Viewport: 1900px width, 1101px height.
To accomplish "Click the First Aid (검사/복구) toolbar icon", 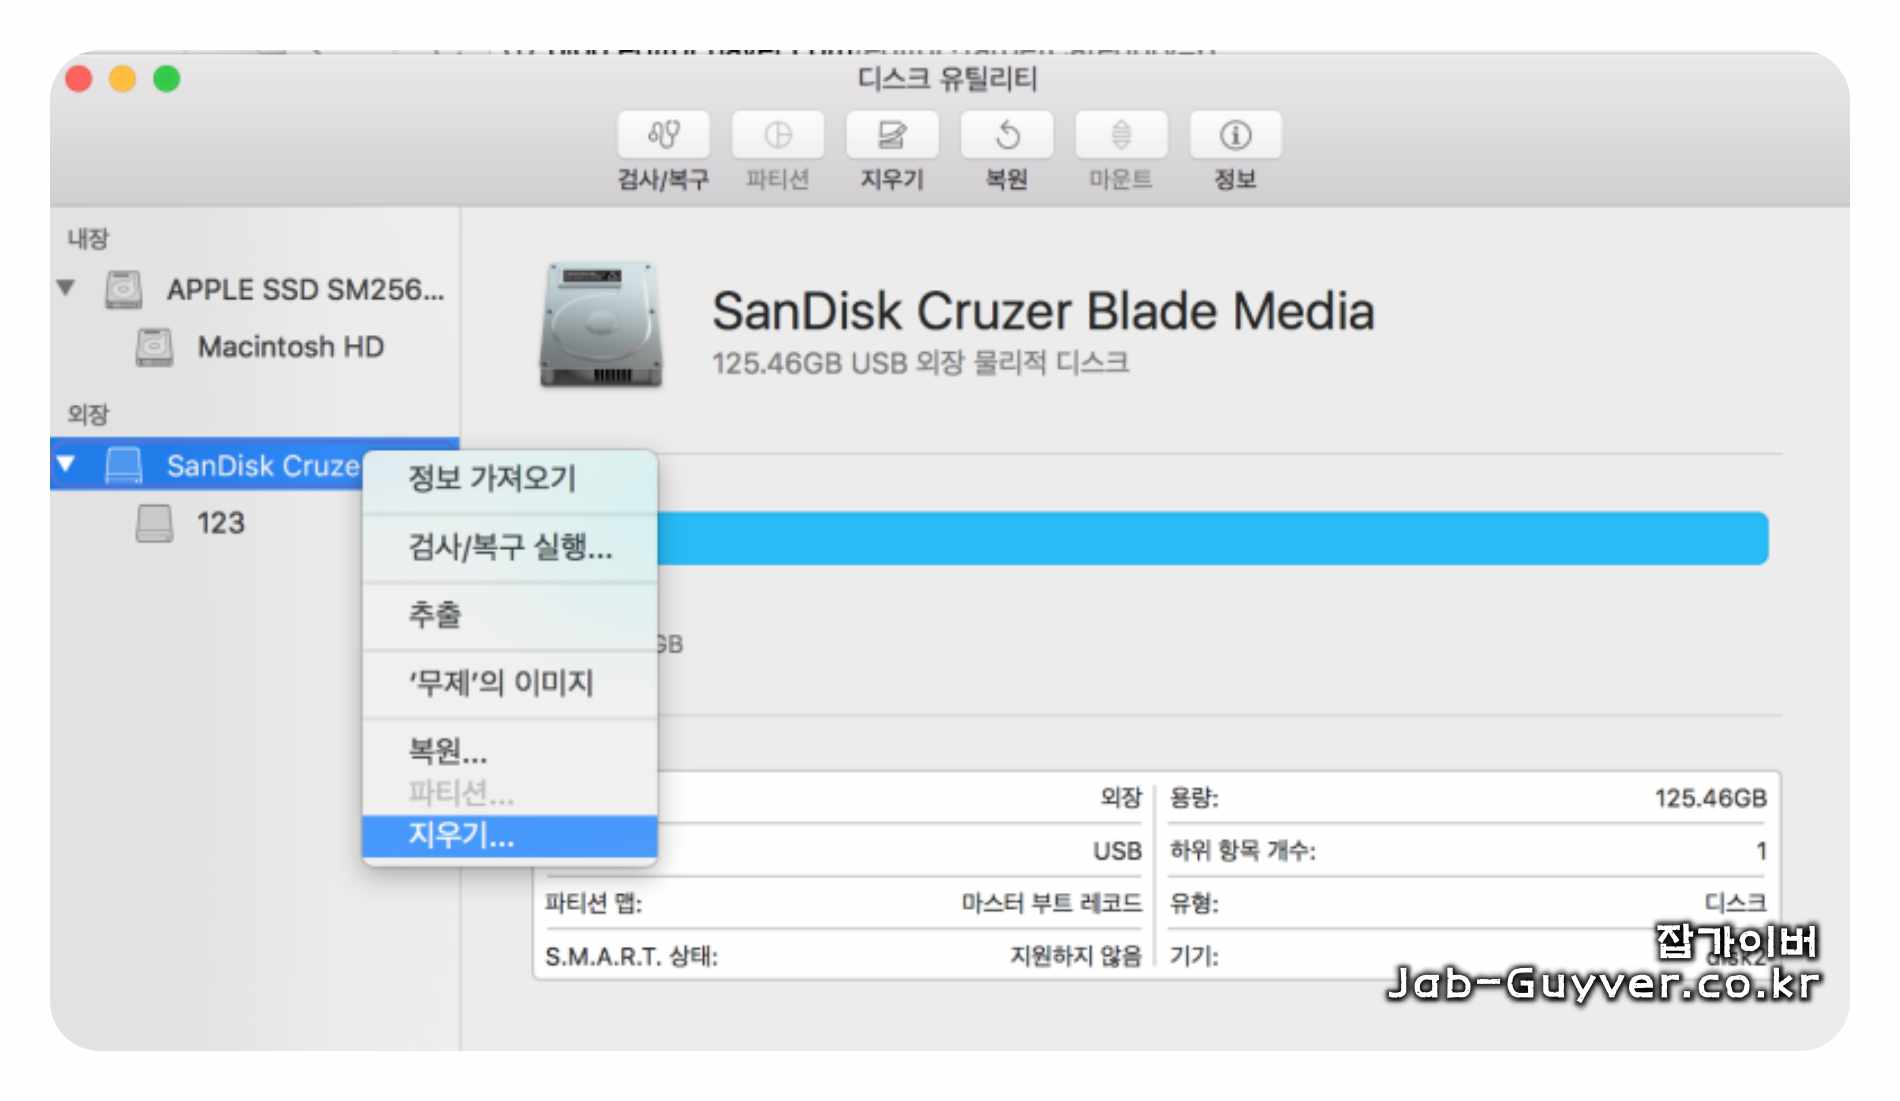I will (664, 135).
